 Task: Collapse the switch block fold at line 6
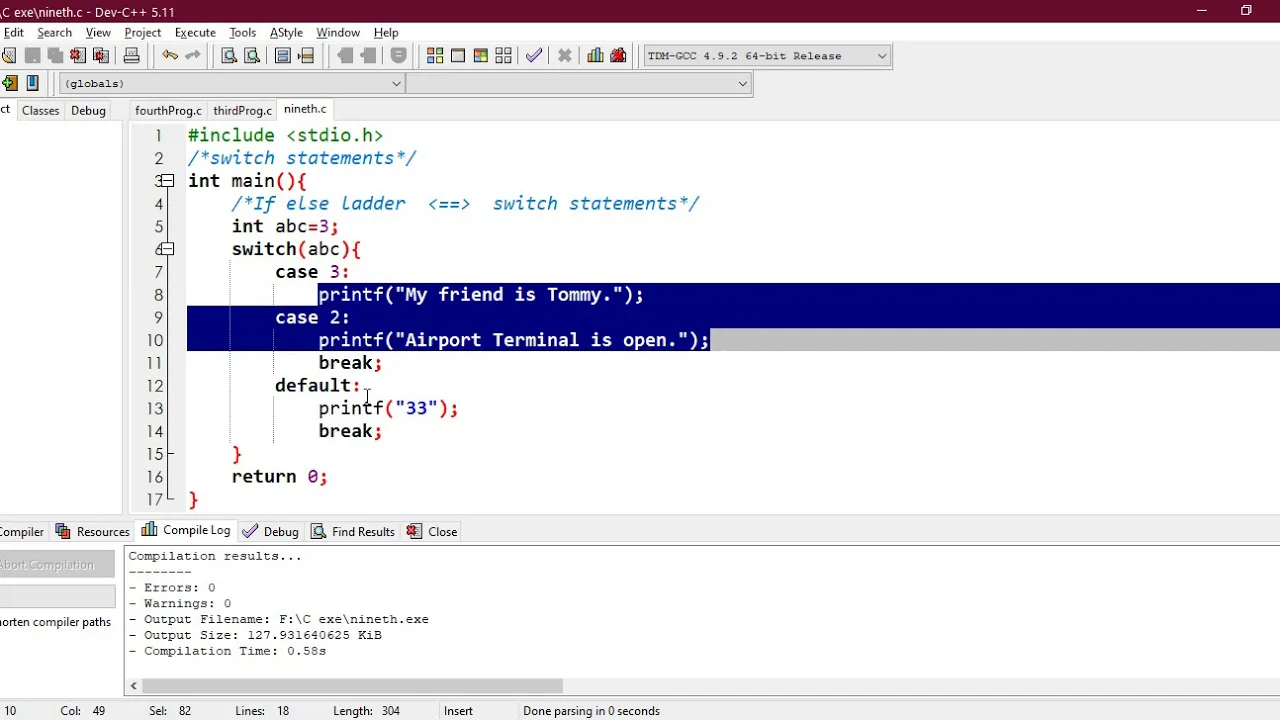pyautogui.click(x=167, y=249)
